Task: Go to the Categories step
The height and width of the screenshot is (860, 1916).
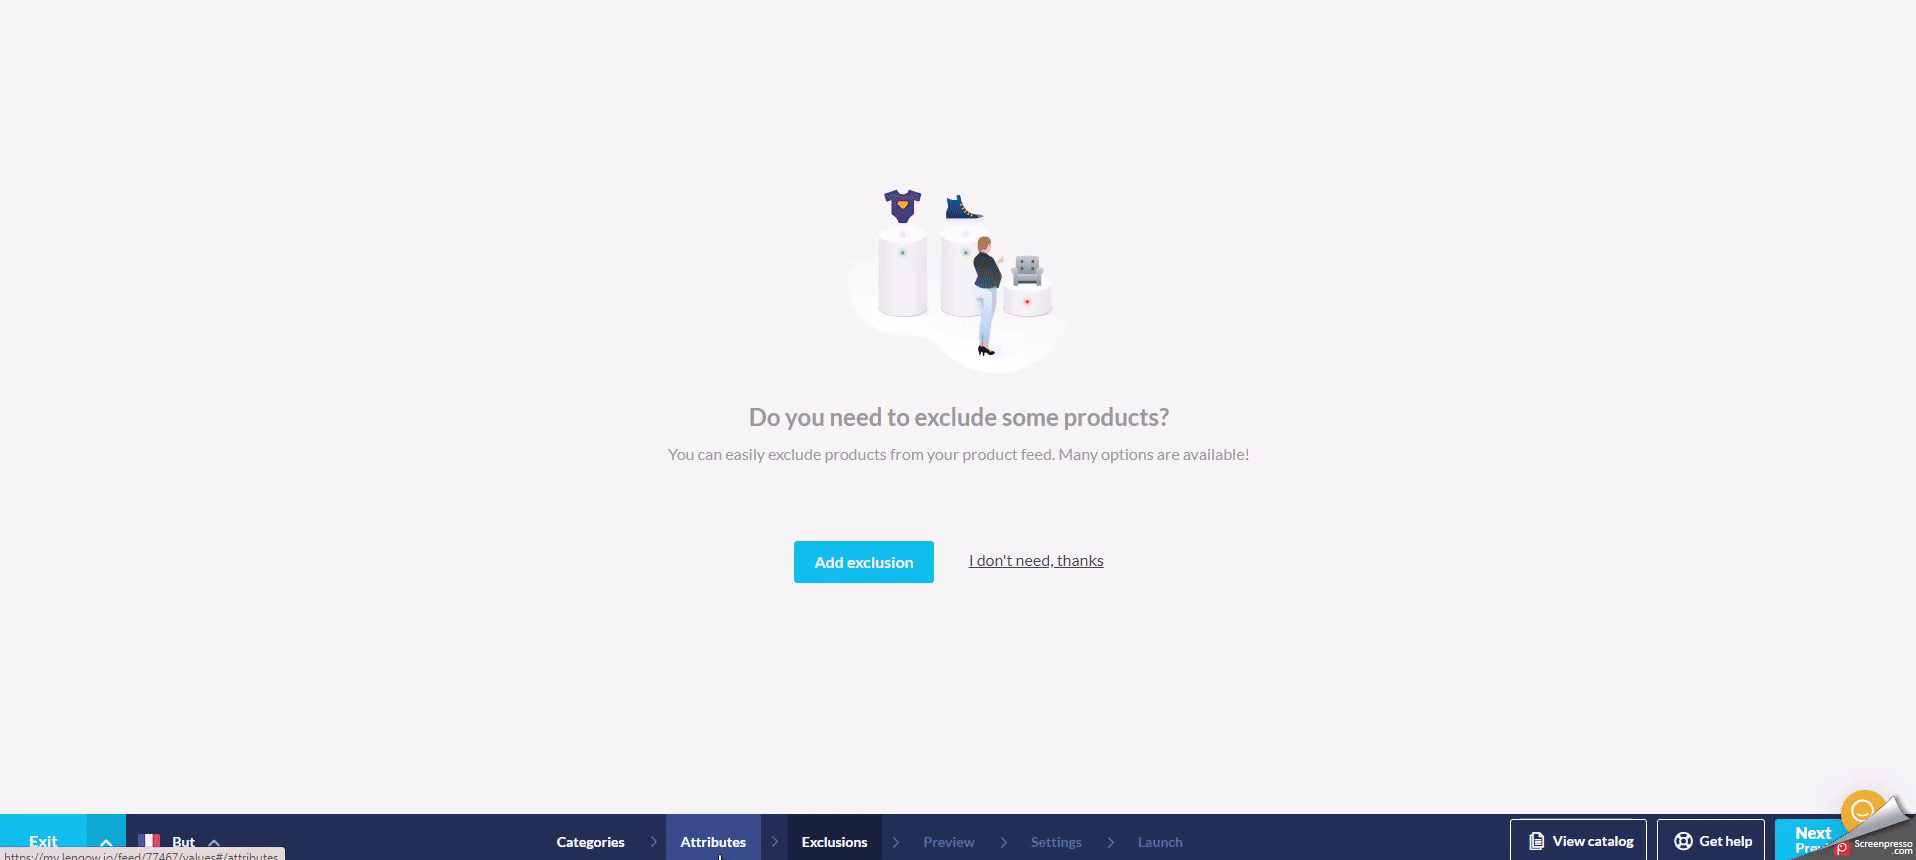Action: 590,842
